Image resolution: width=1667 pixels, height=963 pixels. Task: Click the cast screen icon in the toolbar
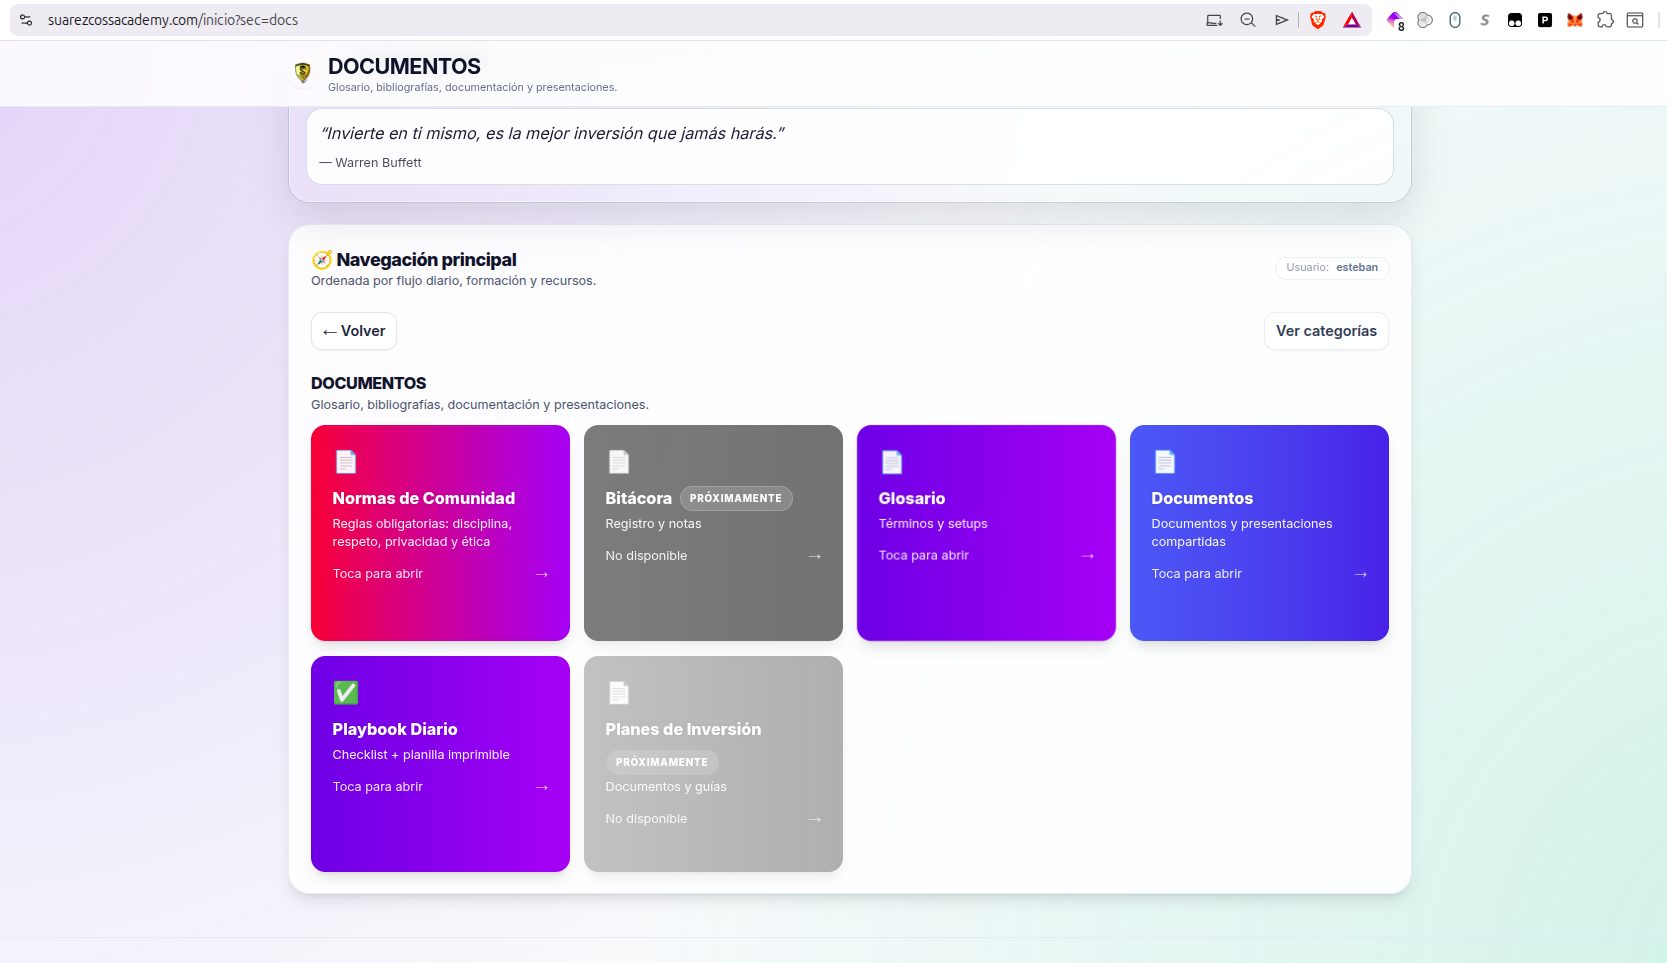(x=1213, y=19)
